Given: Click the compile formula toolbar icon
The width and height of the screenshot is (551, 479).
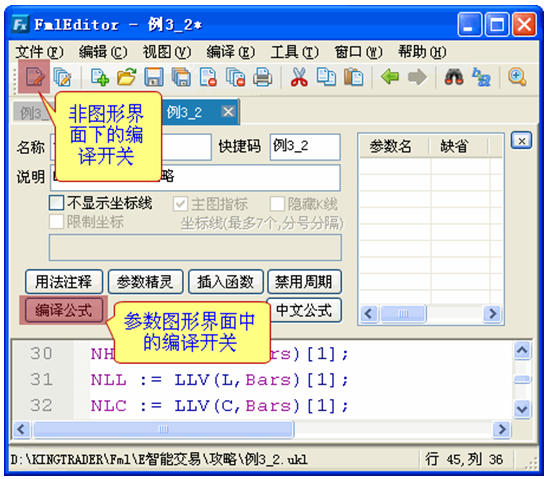Looking at the screenshot, I should pyautogui.click(x=35, y=77).
